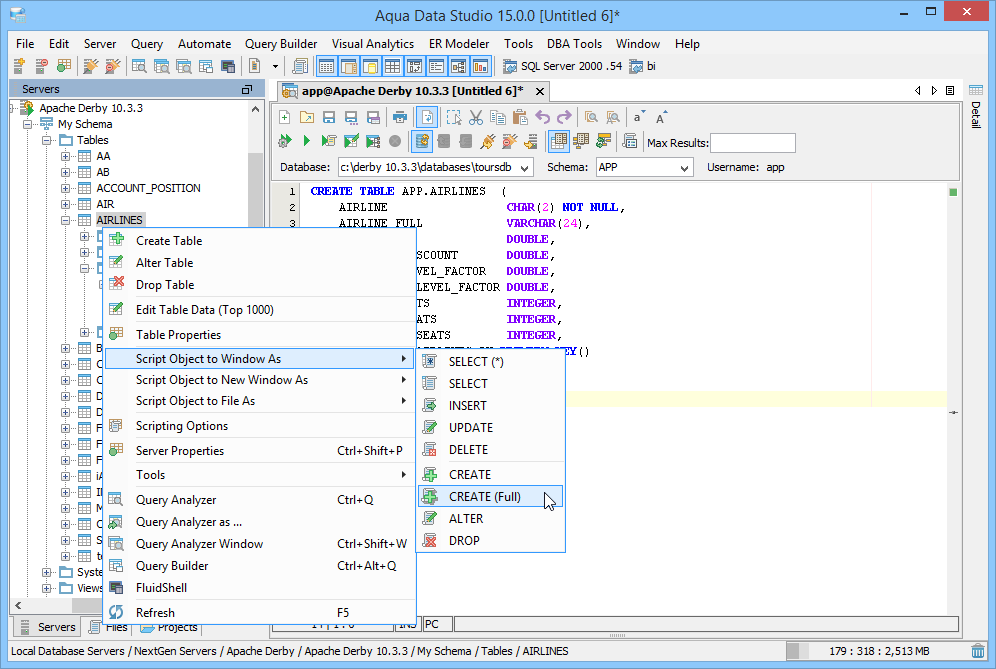Toggle the highlighted document button beside Print

tap(427, 117)
